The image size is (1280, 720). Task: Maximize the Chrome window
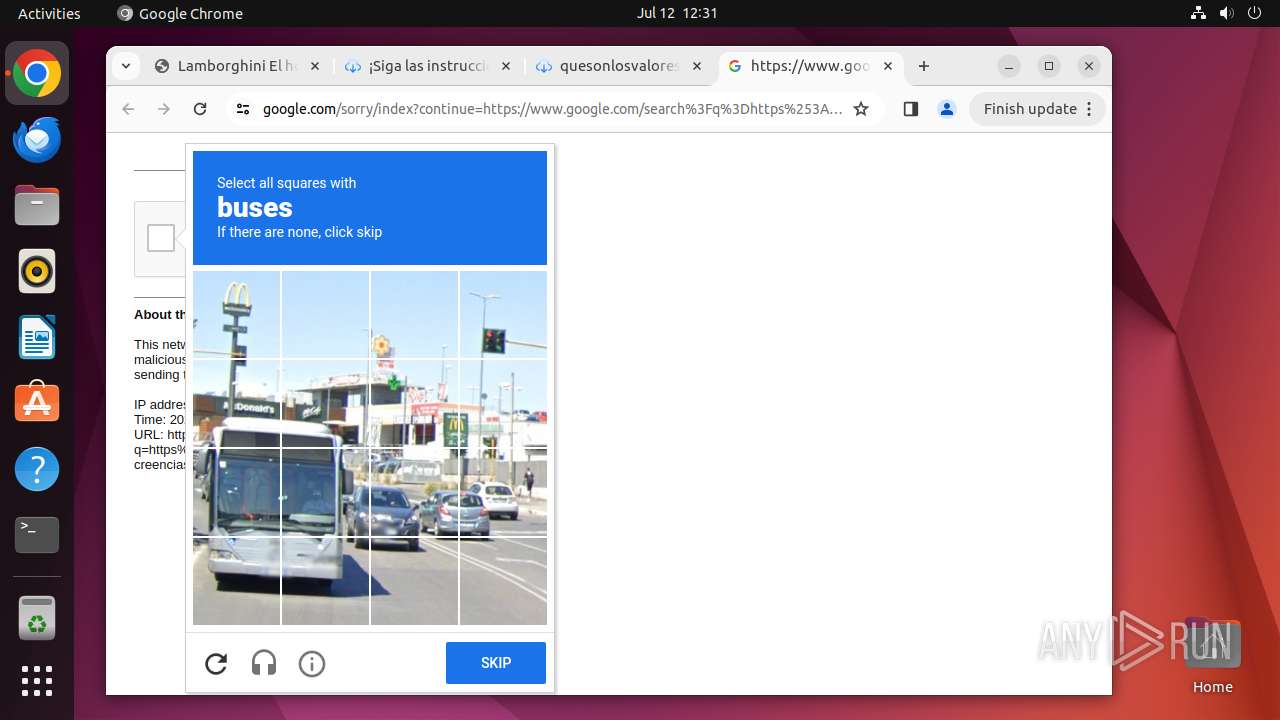click(x=1049, y=66)
